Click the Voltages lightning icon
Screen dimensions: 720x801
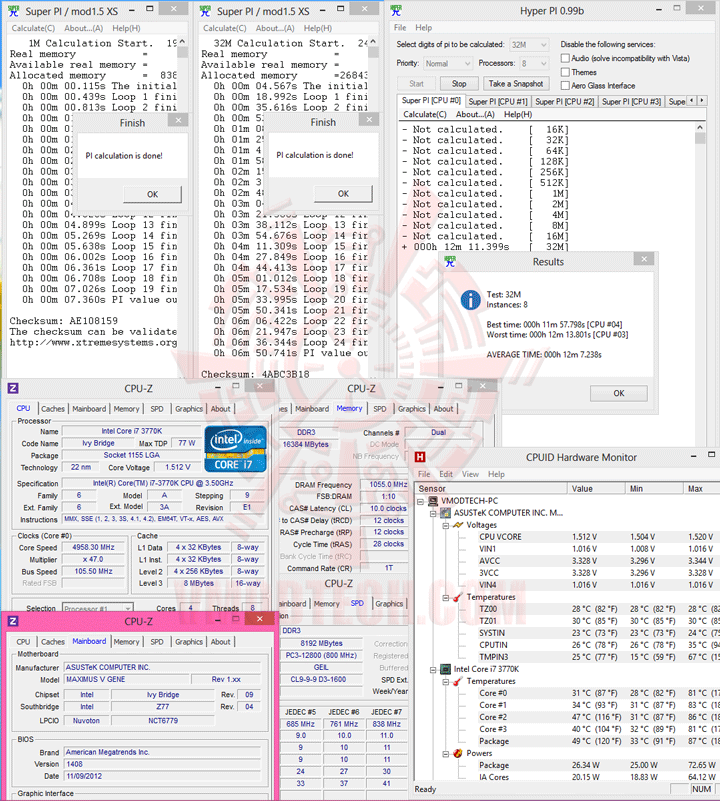pyautogui.click(x=458, y=525)
